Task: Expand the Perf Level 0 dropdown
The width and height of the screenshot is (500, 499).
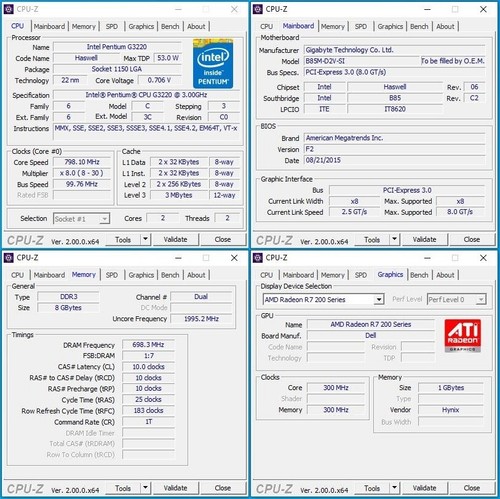Action: click(x=481, y=299)
